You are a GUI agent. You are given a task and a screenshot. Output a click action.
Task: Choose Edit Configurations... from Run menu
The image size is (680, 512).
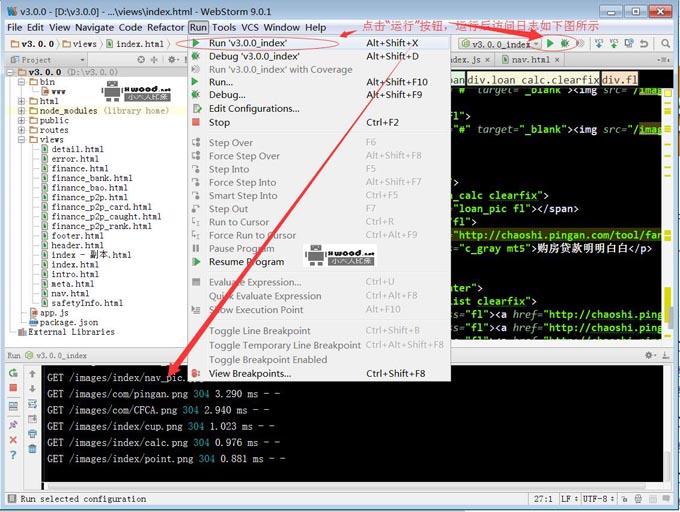319,108
